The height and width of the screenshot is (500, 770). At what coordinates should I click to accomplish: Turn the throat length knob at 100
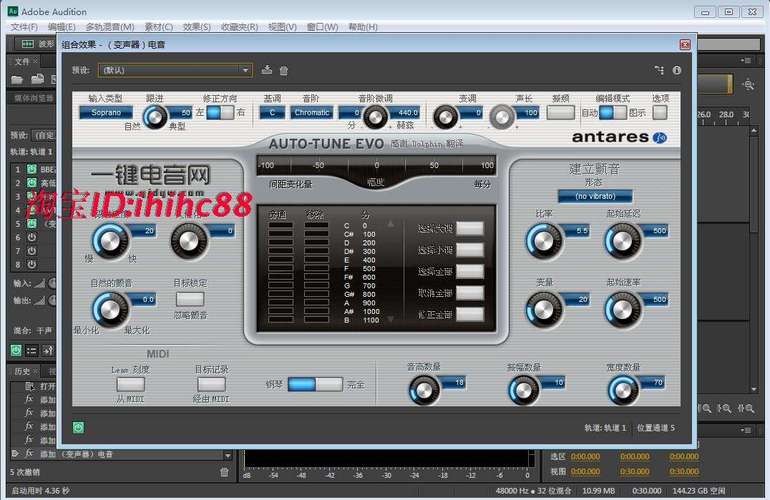502,118
